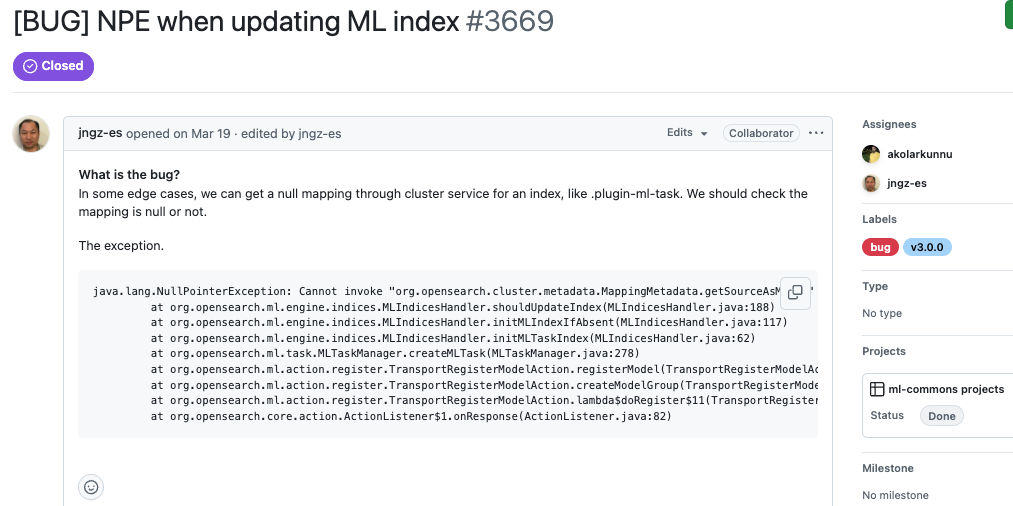
Task: Click the Collaborator badge
Action: tap(761, 133)
